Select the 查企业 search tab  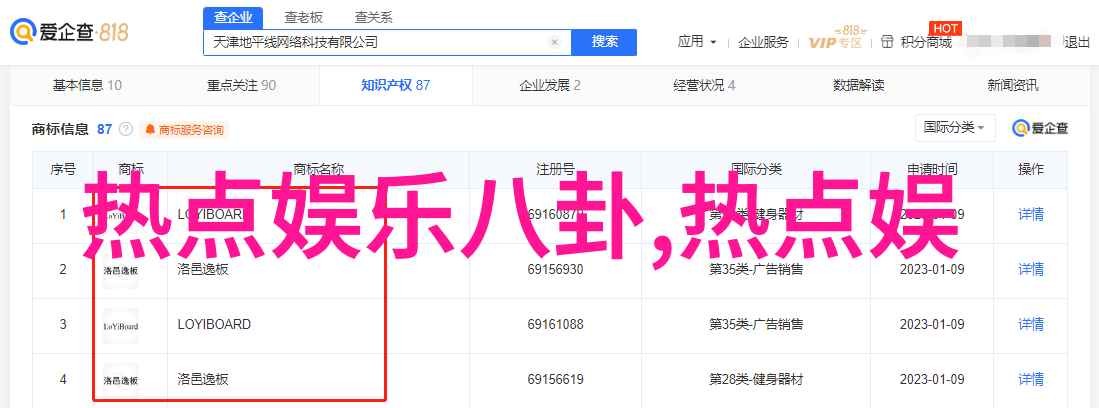(x=233, y=18)
